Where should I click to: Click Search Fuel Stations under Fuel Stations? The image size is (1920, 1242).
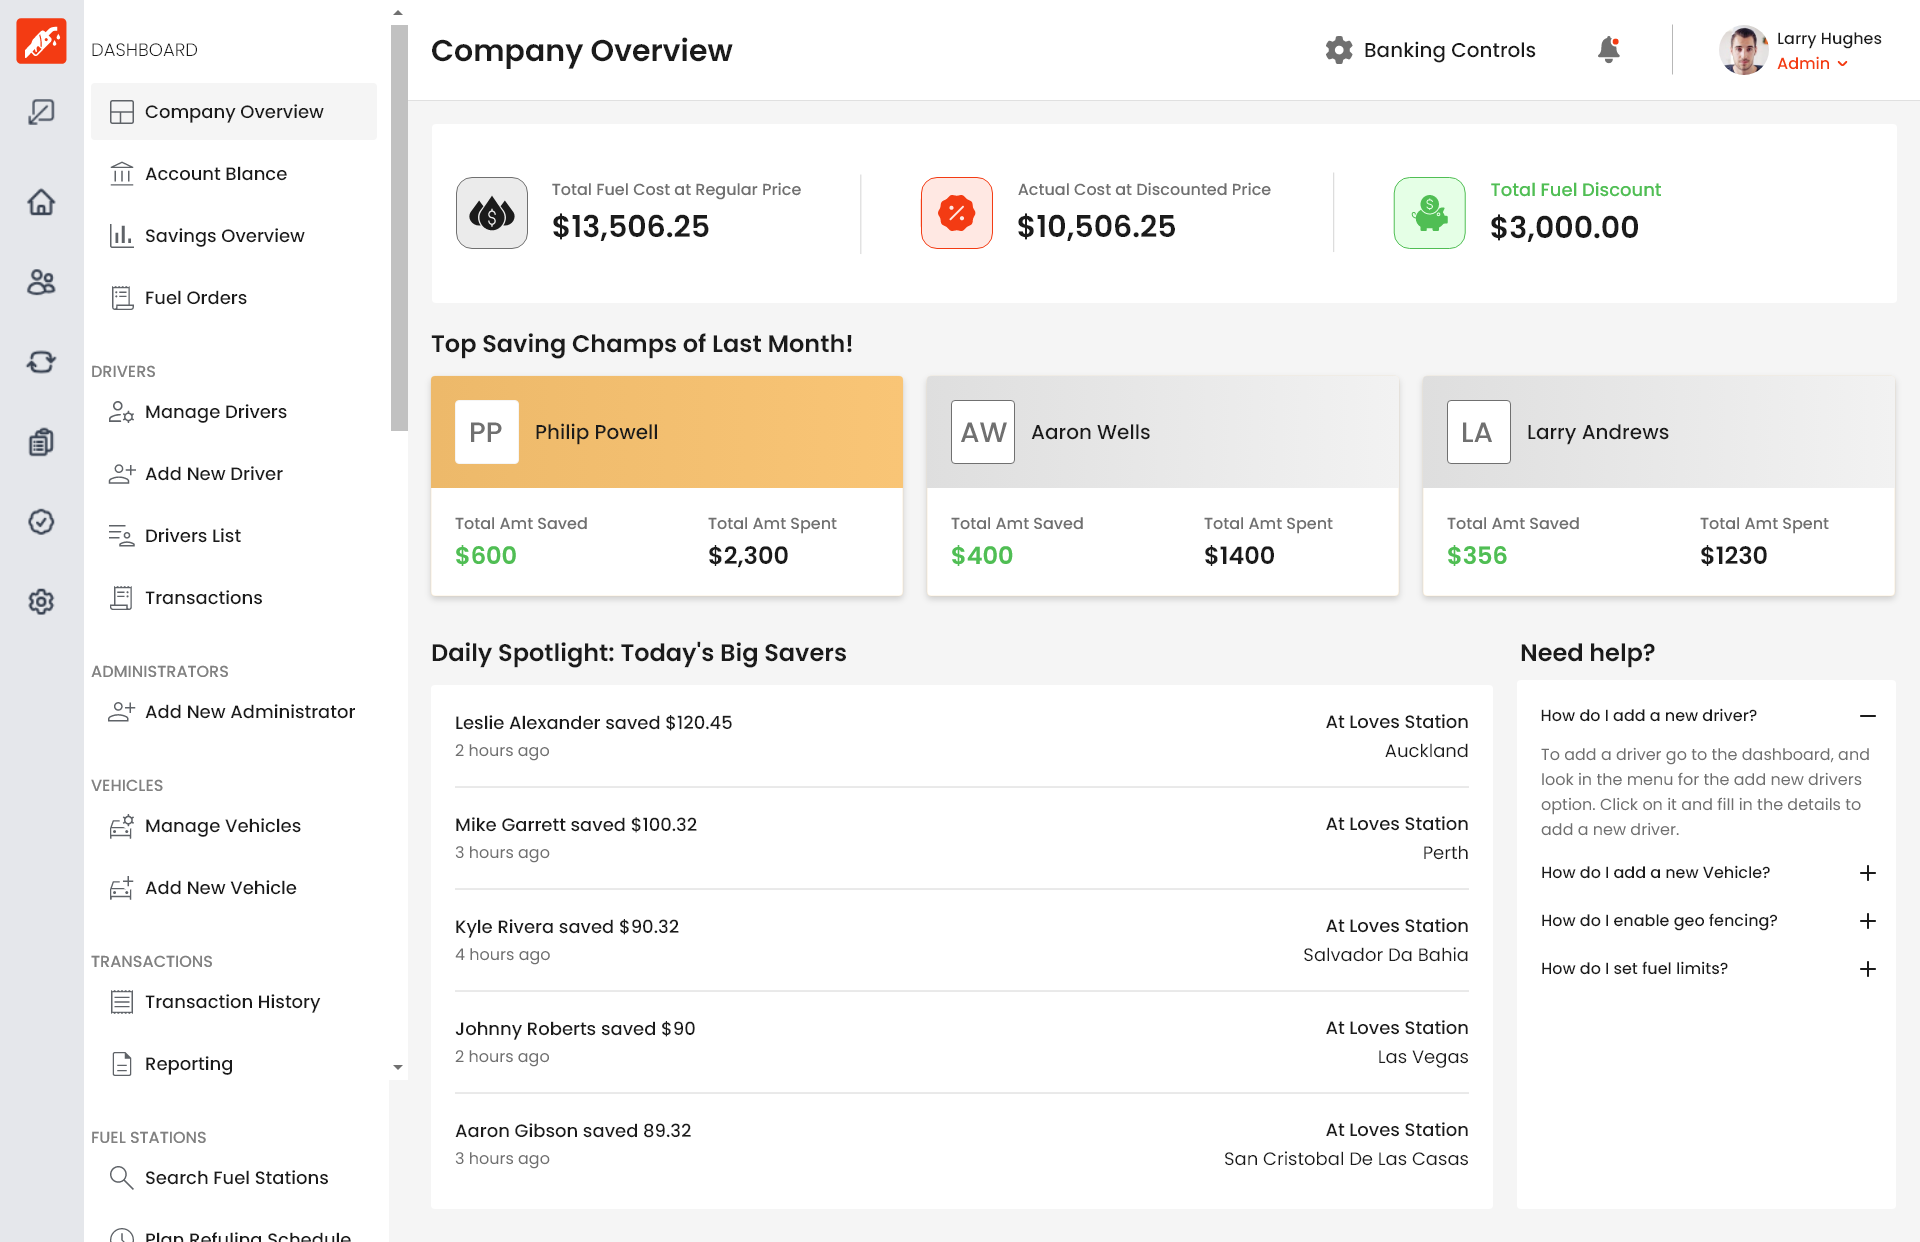point(236,1177)
